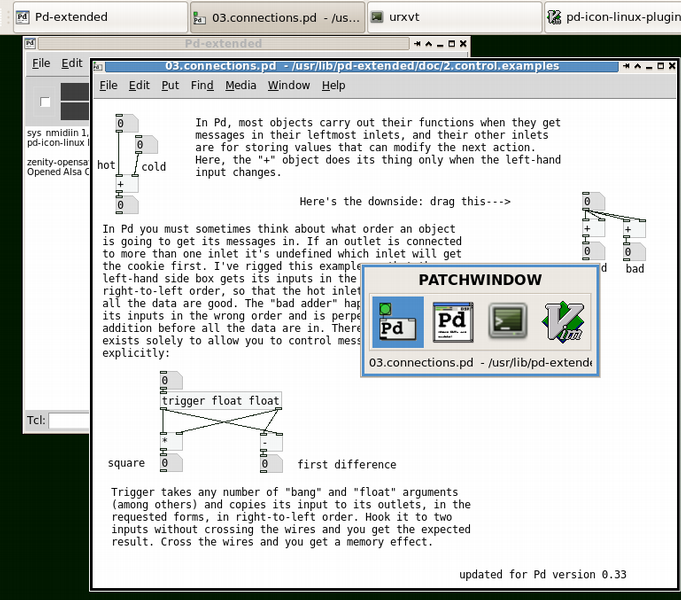Image resolution: width=681 pixels, height=600 pixels.
Task: Select the Vim icon in the PATCHWINDOW switcher
Action: (x=563, y=322)
